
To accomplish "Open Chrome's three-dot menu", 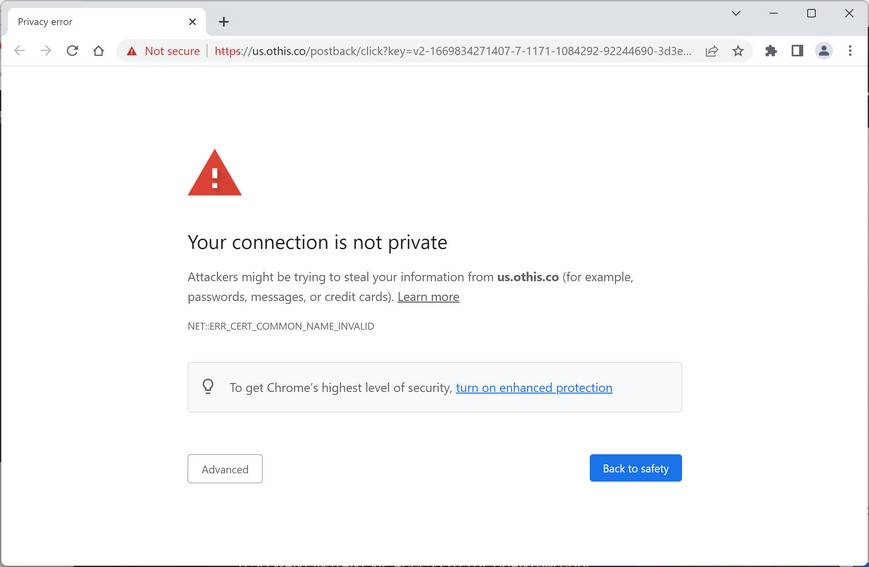I will pos(850,51).
